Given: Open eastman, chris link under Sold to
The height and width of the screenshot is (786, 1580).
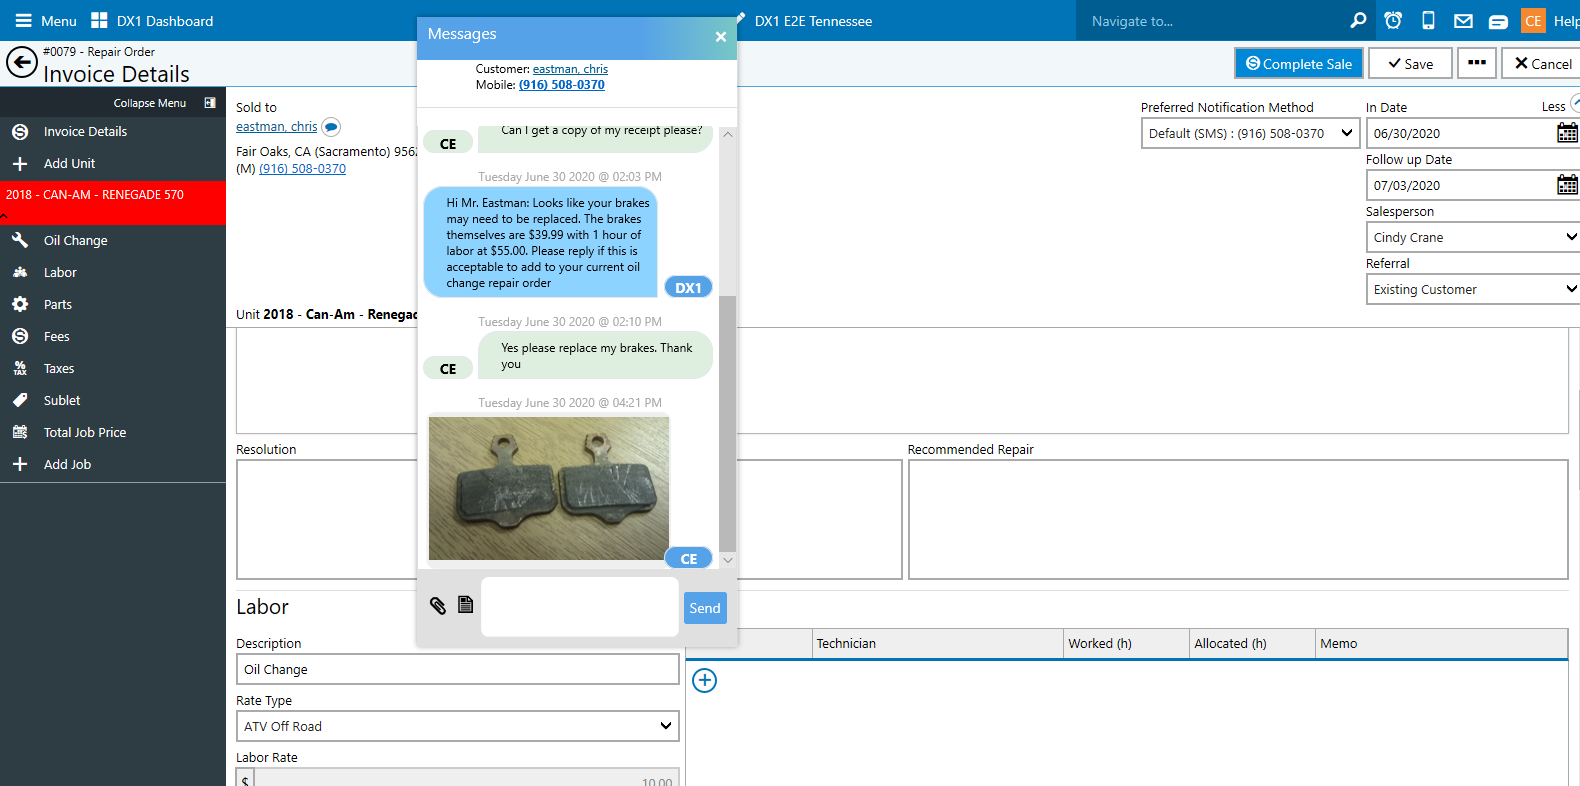Looking at the screenshot, I should 276,127.
